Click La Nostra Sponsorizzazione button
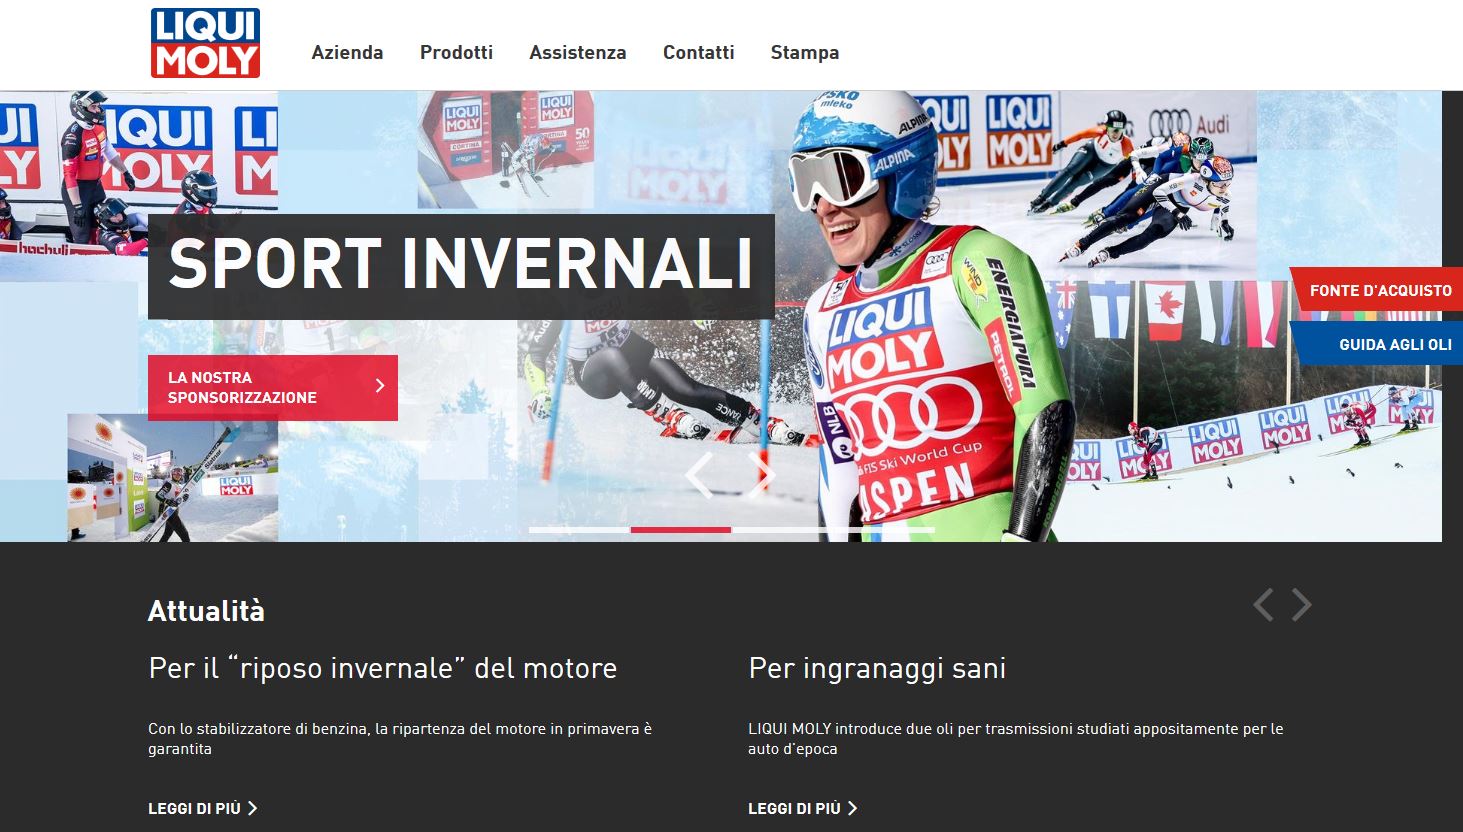1463x832 pixels. [x=272, y=388]
